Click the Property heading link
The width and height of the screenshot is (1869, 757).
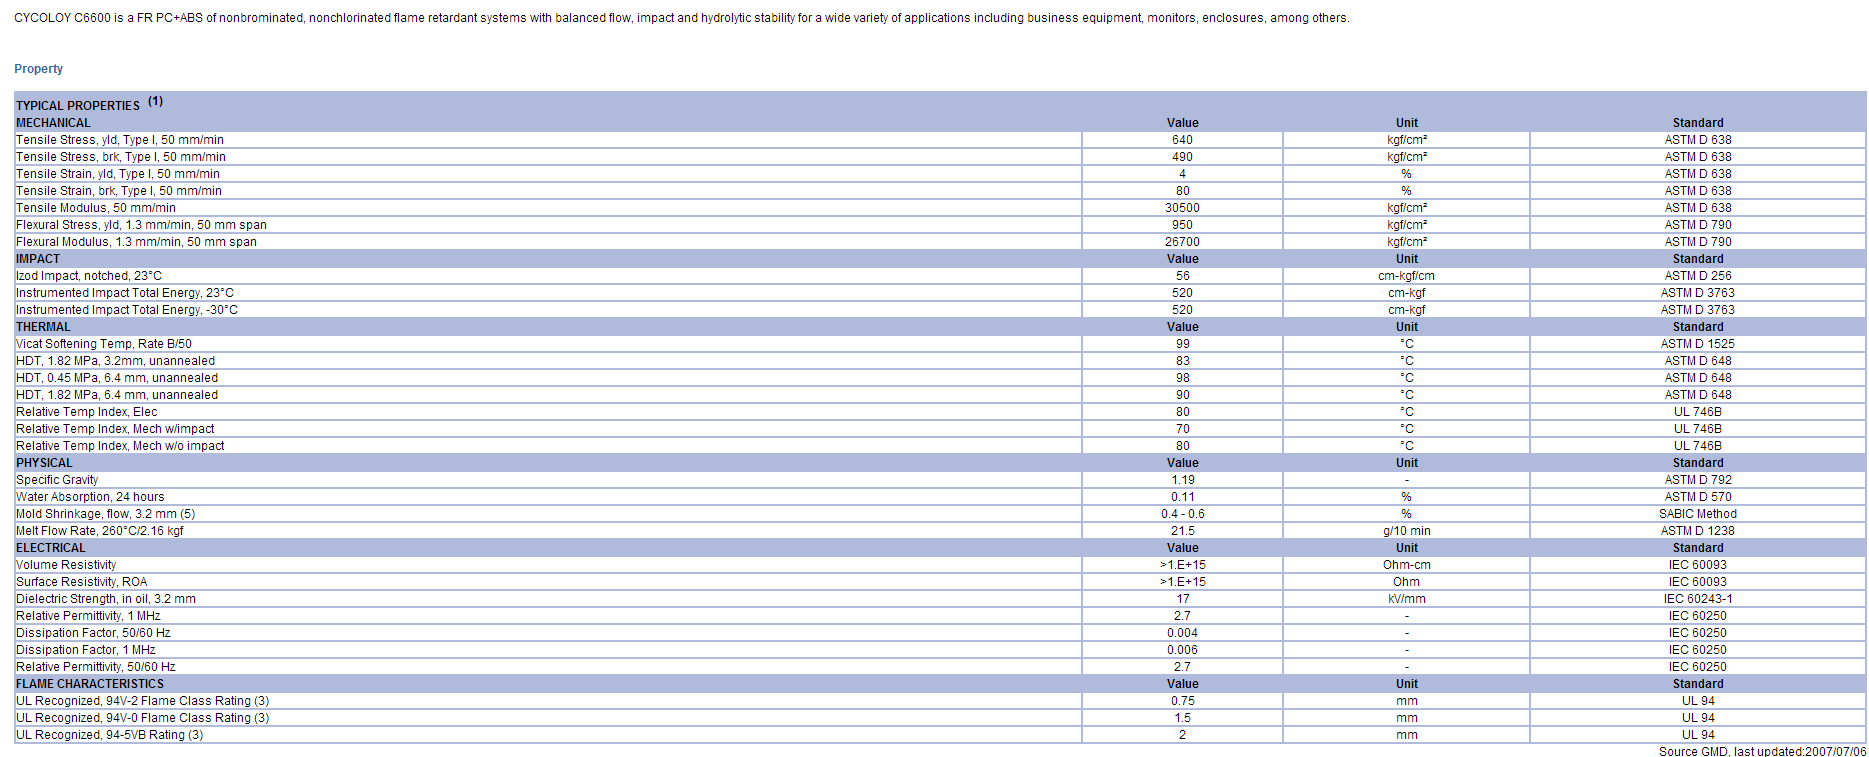[x=38, y=69]
